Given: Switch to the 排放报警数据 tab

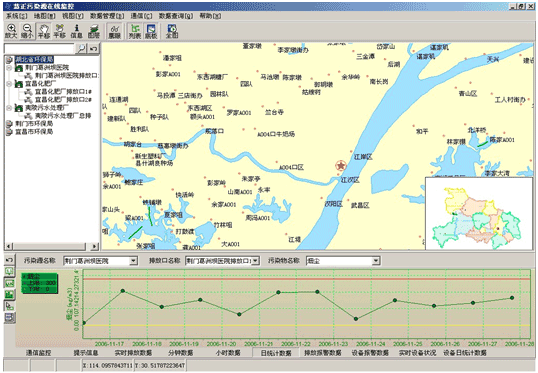Looking at the screenshot, I should coord(323,353).
